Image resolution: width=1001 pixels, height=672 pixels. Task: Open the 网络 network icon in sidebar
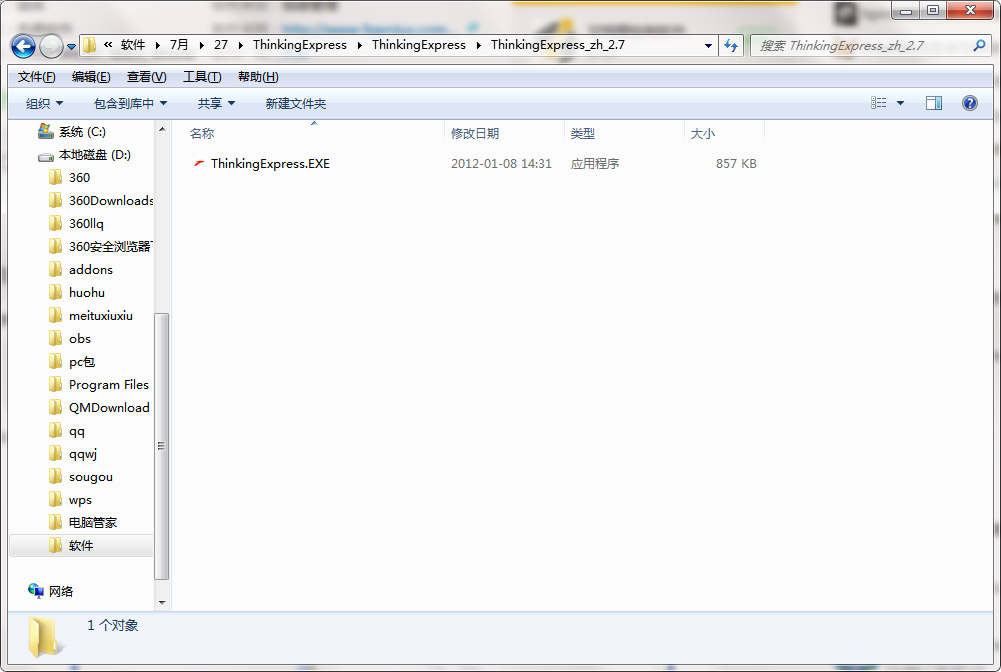36,591
